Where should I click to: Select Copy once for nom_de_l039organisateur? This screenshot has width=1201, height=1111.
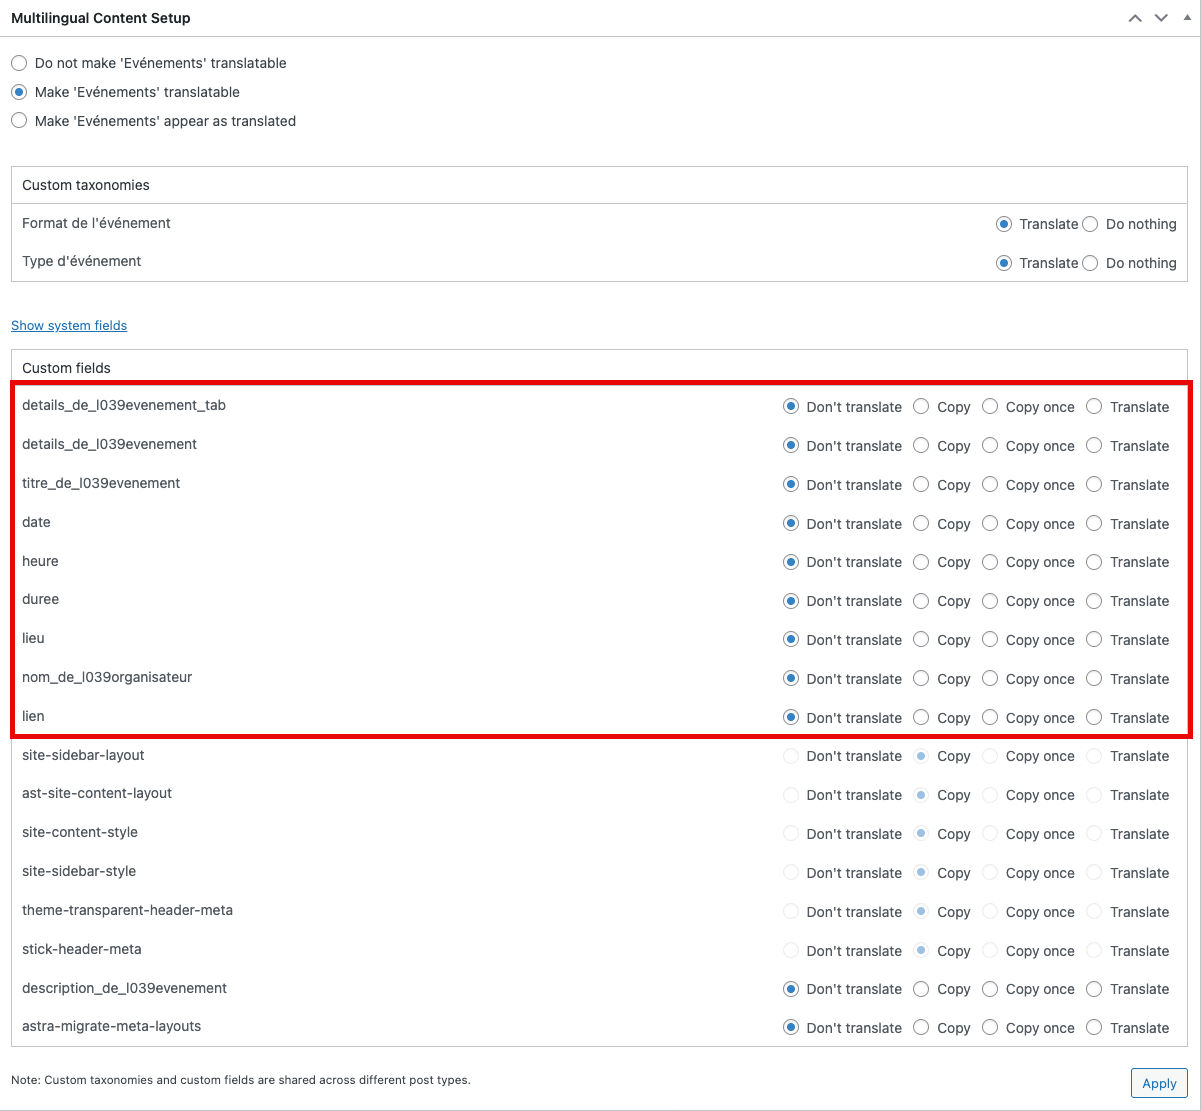[x=990, y=679]
